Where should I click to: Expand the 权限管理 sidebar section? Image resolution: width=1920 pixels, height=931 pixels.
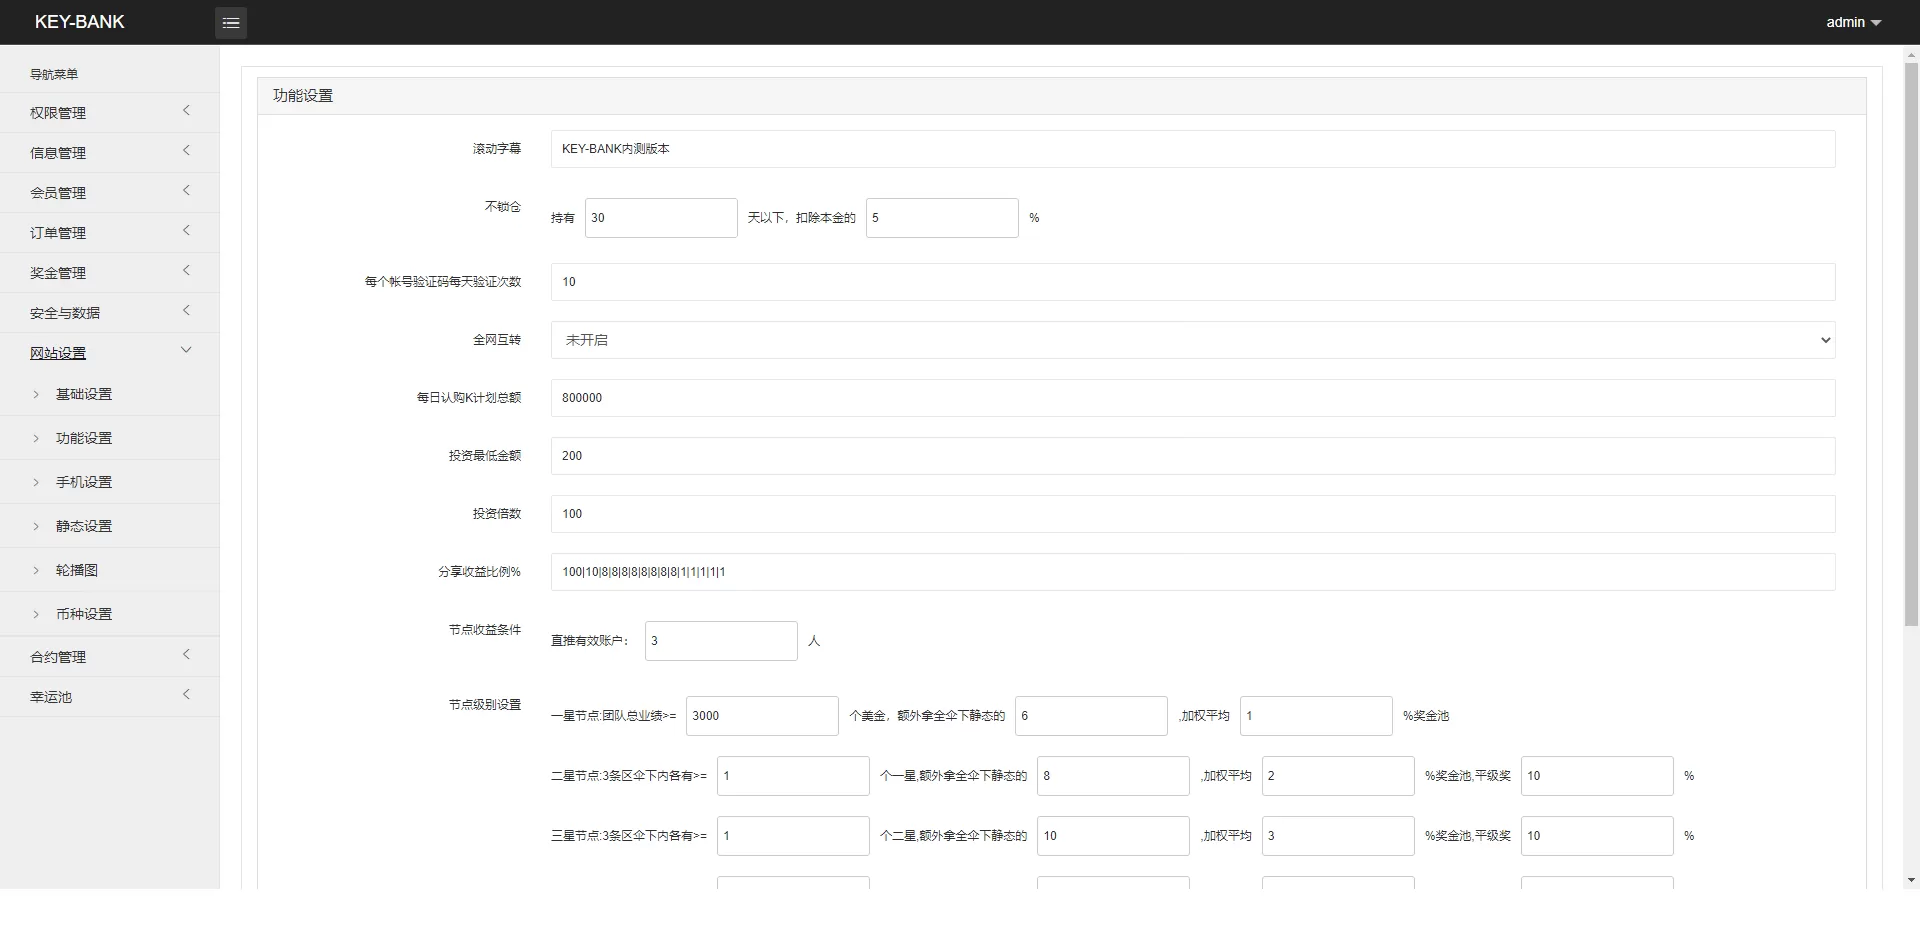(x=110, y=112)
